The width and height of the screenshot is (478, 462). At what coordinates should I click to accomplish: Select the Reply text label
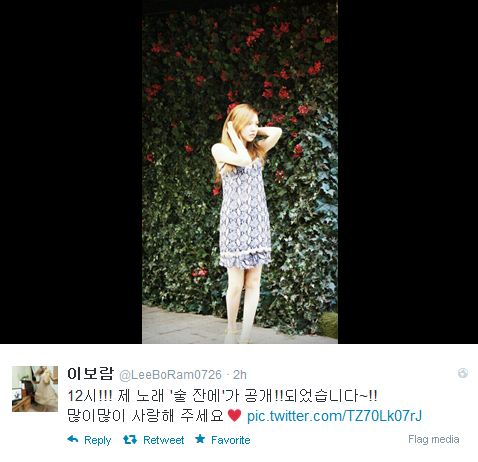click(97, 440)
